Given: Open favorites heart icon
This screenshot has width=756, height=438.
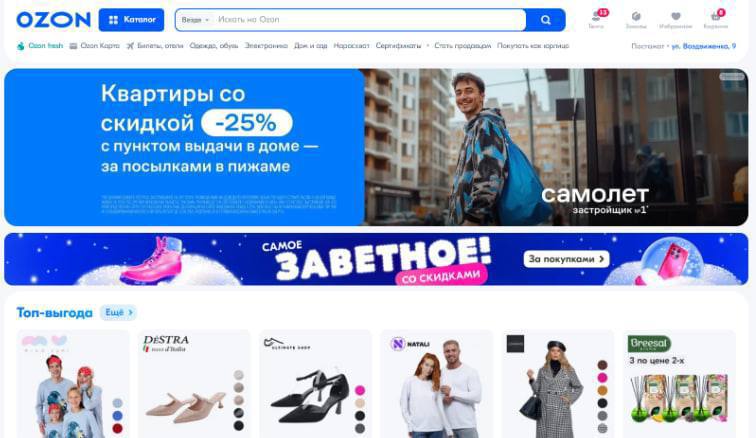Looking at the screenshot, I should point(675,20).
